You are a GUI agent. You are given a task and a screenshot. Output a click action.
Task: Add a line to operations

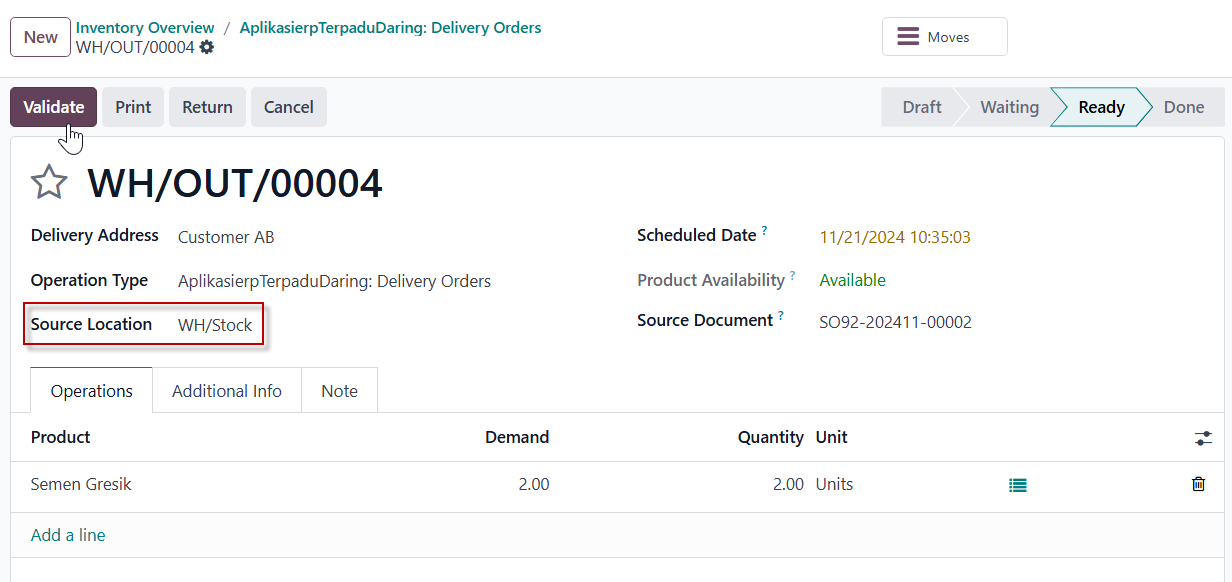[68, 535]
